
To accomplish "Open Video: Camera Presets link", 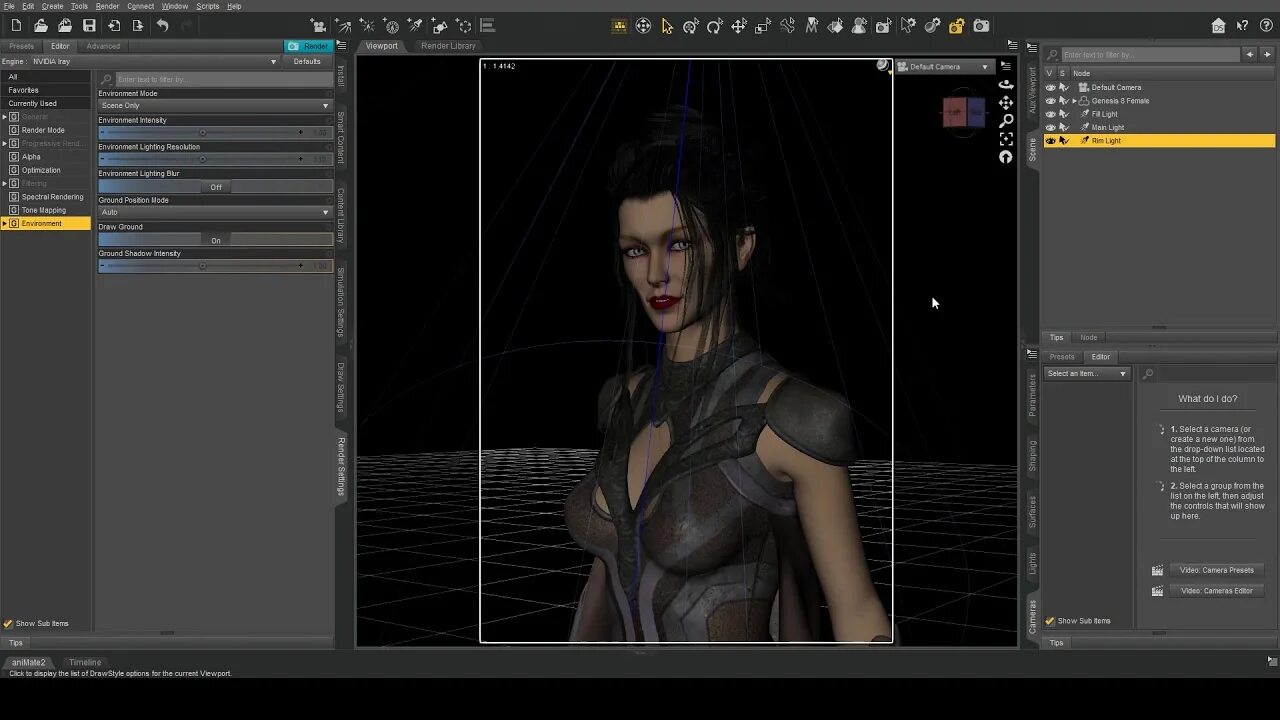I will click(x=1216, y=570).
